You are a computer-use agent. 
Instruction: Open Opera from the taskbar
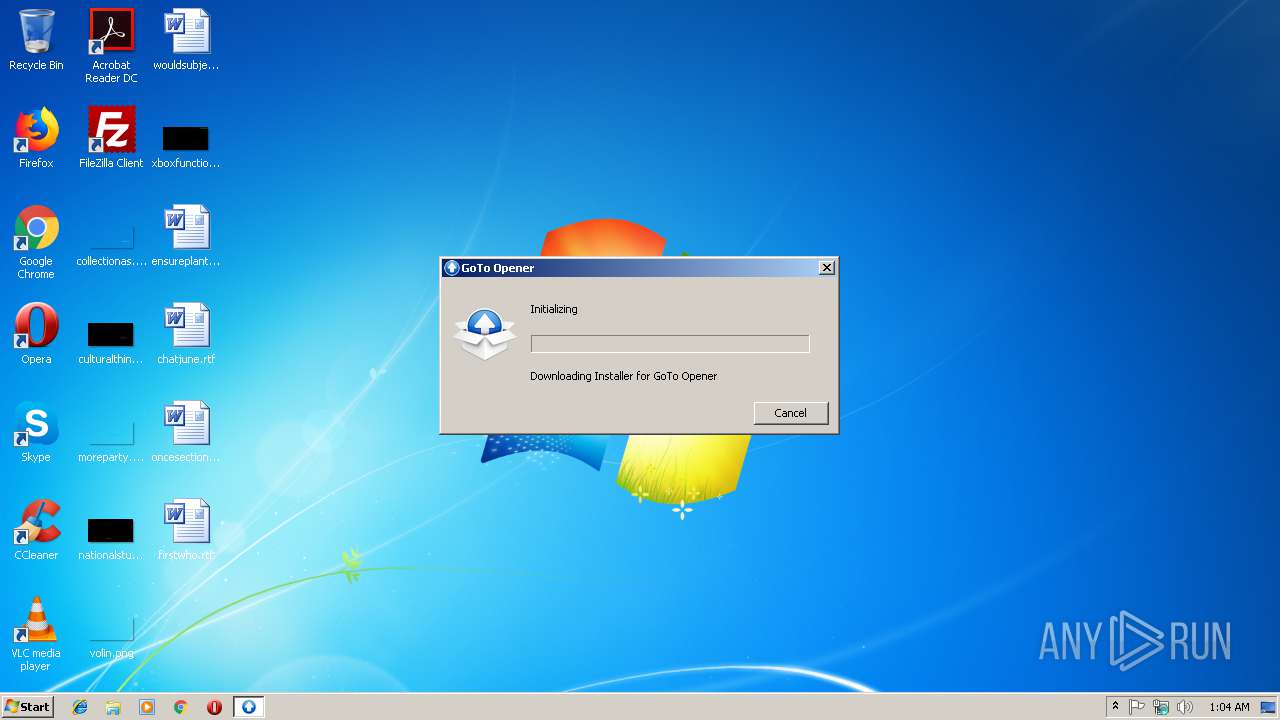click(214, 707)
